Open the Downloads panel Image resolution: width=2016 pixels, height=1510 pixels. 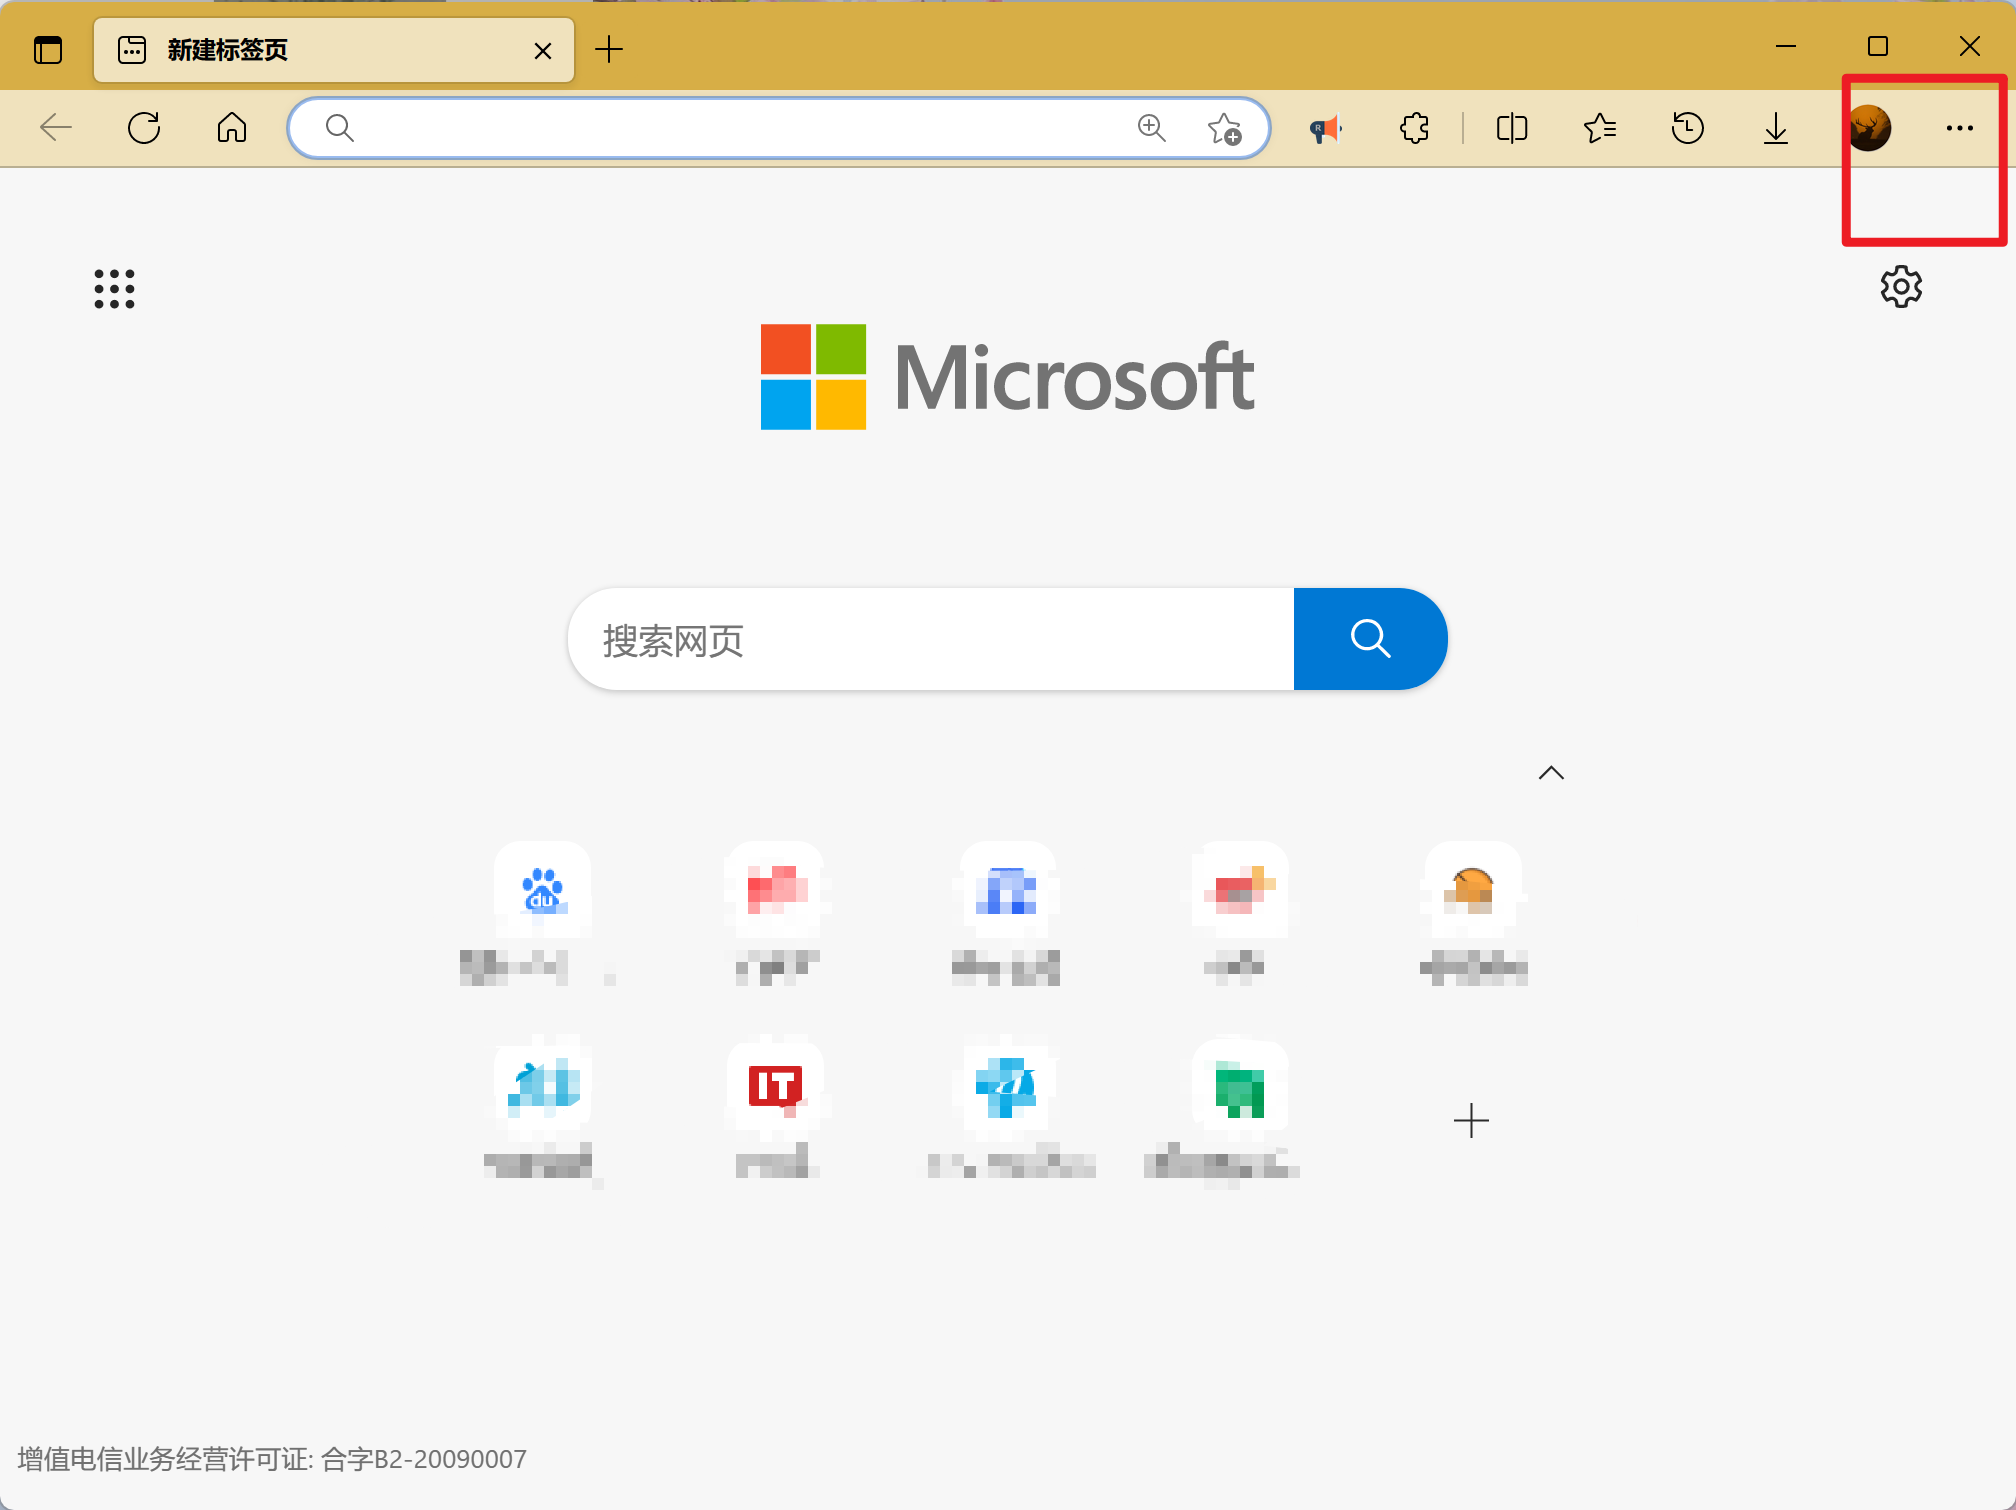pyautogui.click(x=1776, y=128)
